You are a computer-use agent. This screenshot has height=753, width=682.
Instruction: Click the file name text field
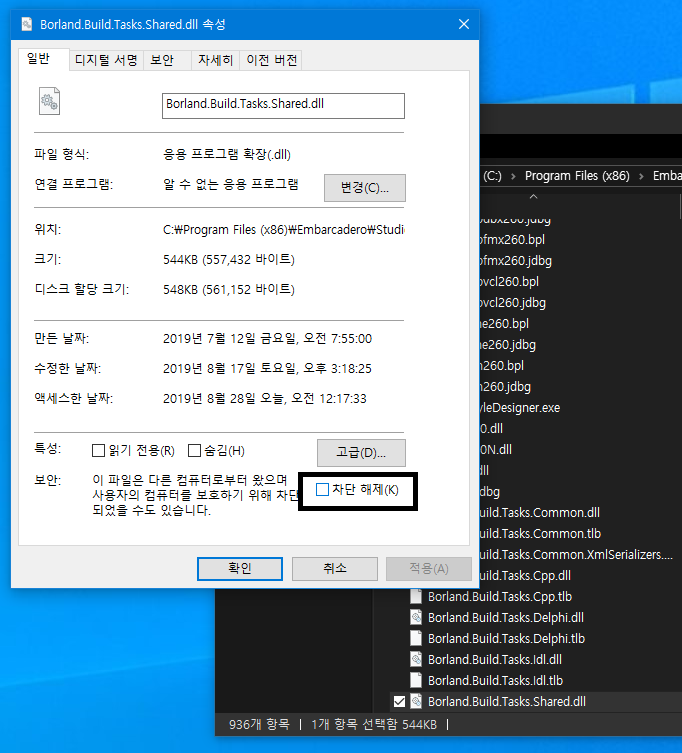[283, 105]
